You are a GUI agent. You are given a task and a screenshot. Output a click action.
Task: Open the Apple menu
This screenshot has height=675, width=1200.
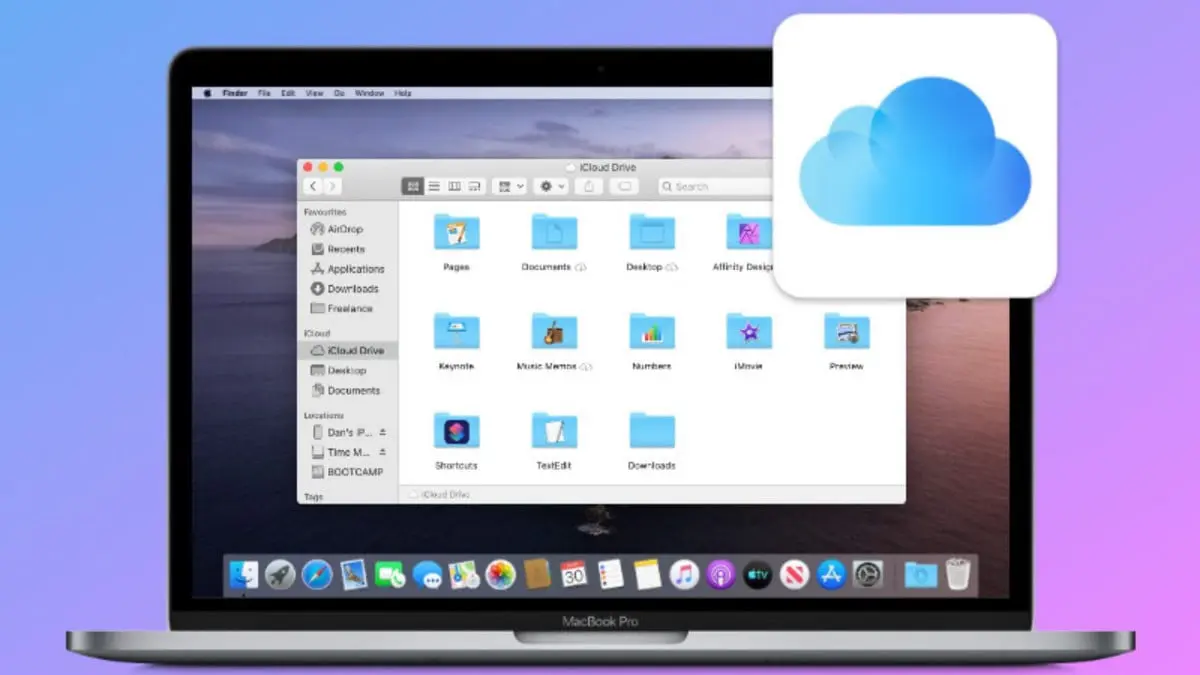pyautogui.click(x=208, y=93)
